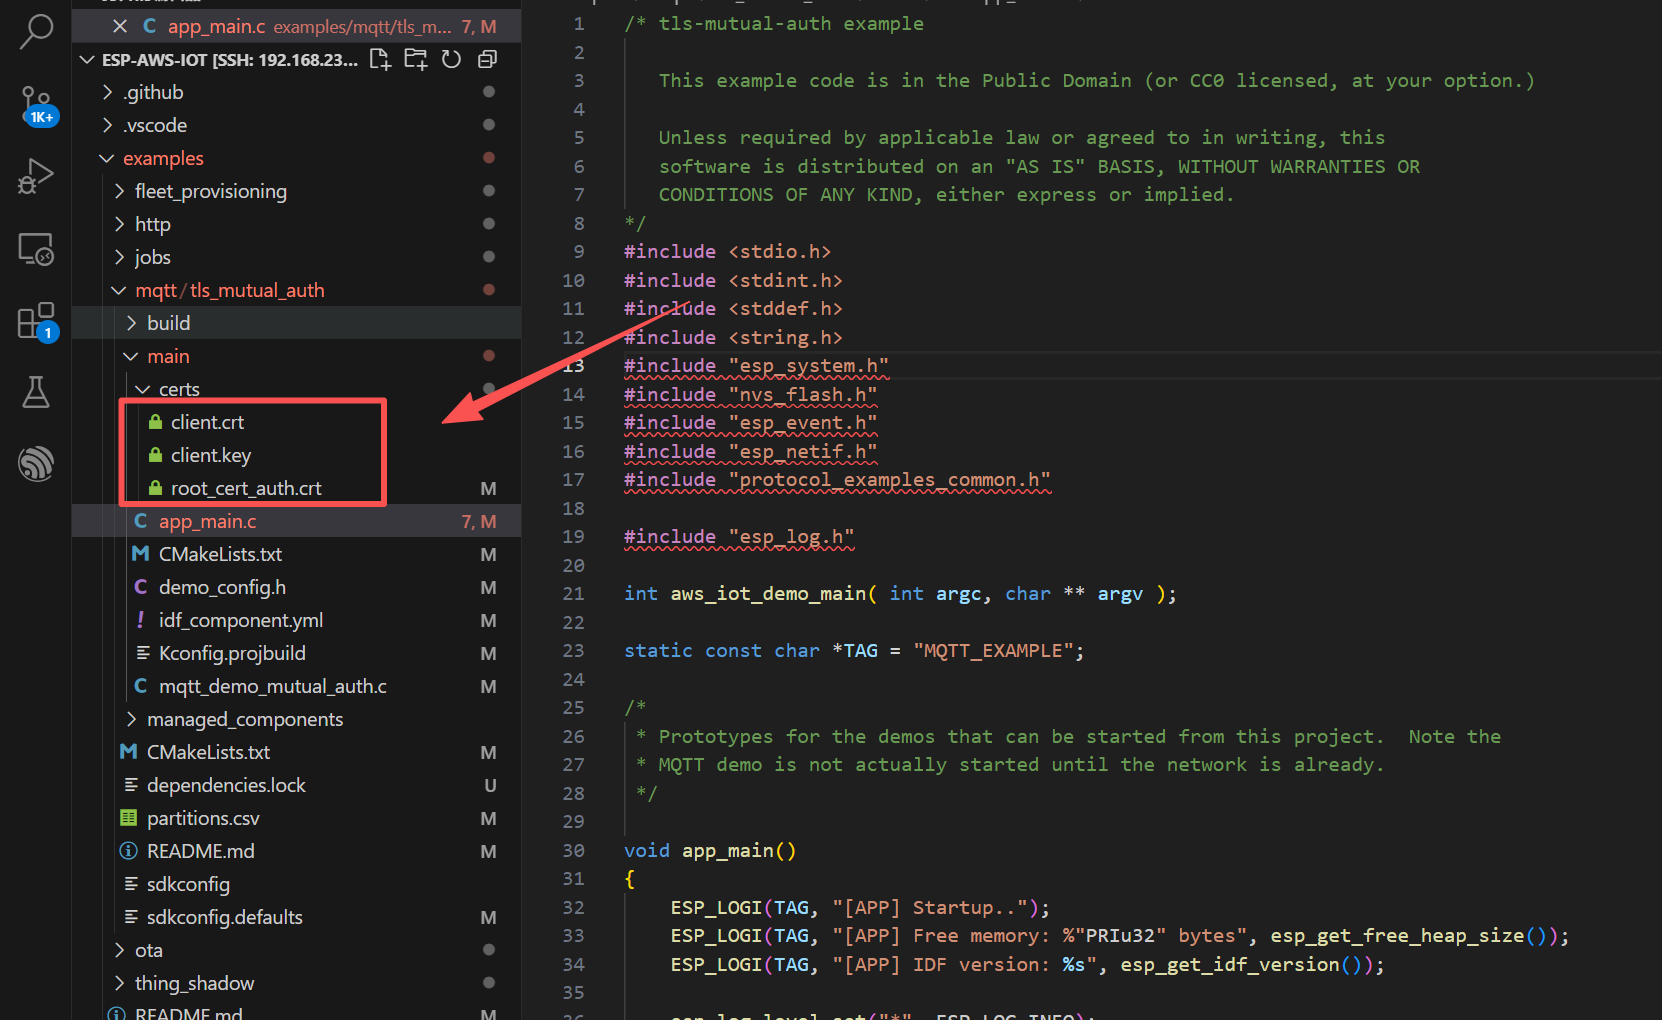Screen dimensions: 1662x1020
Task: Collapse the main folder
Action: pos(131,356)
